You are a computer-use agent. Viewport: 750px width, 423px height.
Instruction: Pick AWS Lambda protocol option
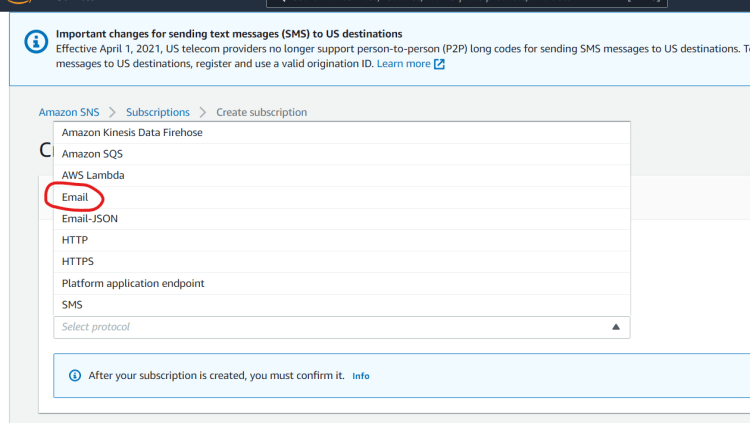pos(342,176)
